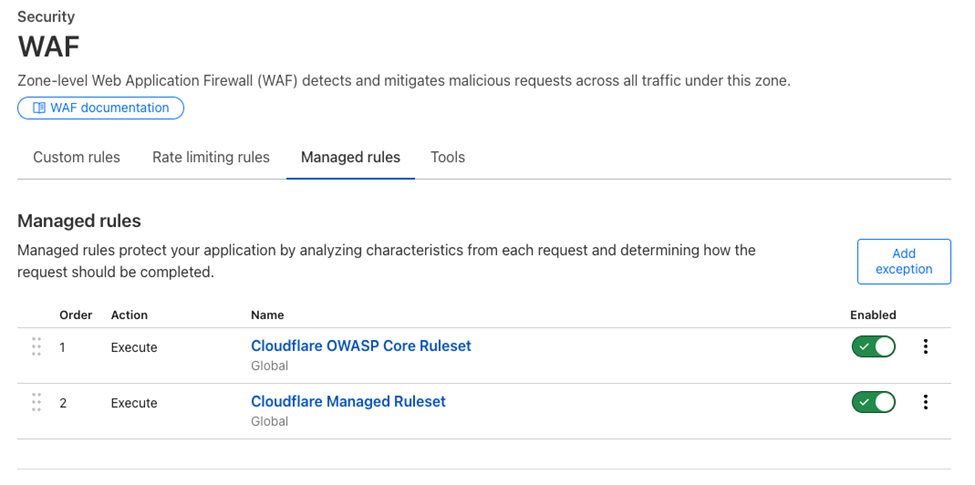Click the Action column header
The width and height of the screenshot is (975, 485).
(x=129, y=315)
